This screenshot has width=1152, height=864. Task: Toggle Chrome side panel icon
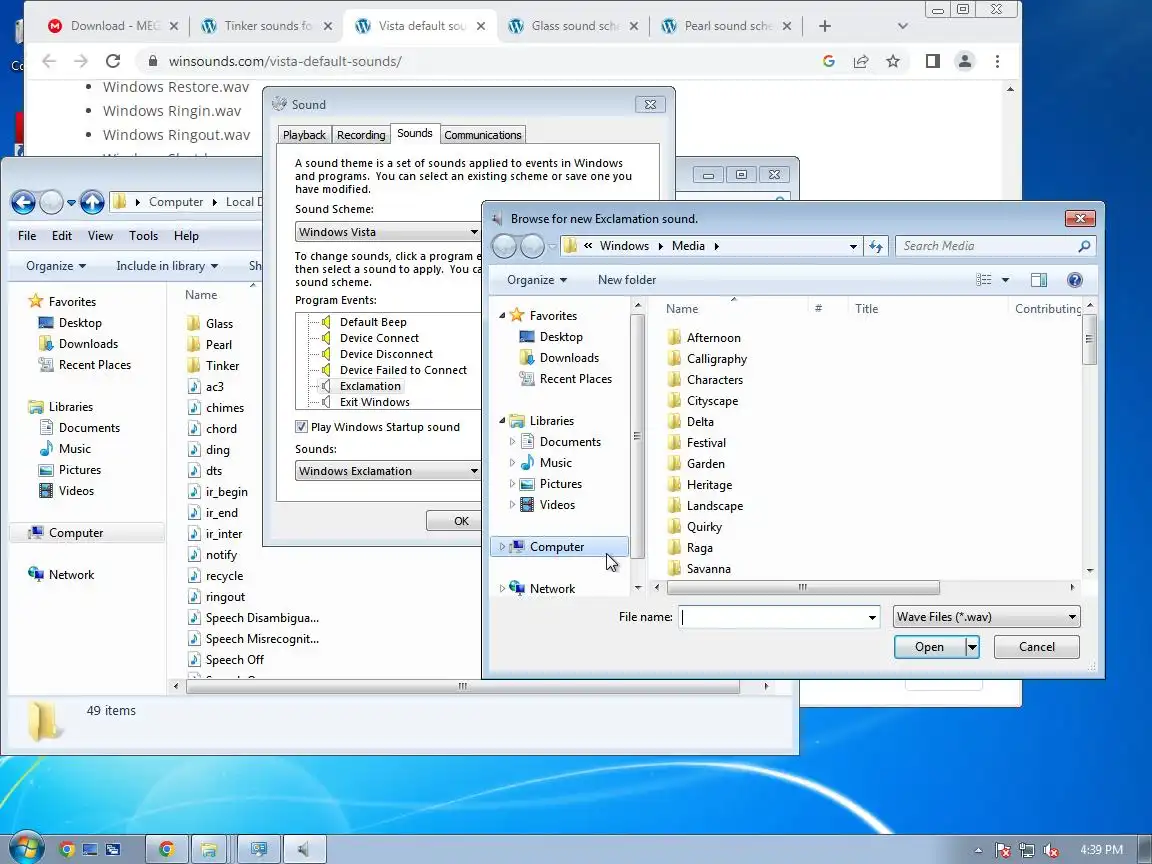[932, 61]
